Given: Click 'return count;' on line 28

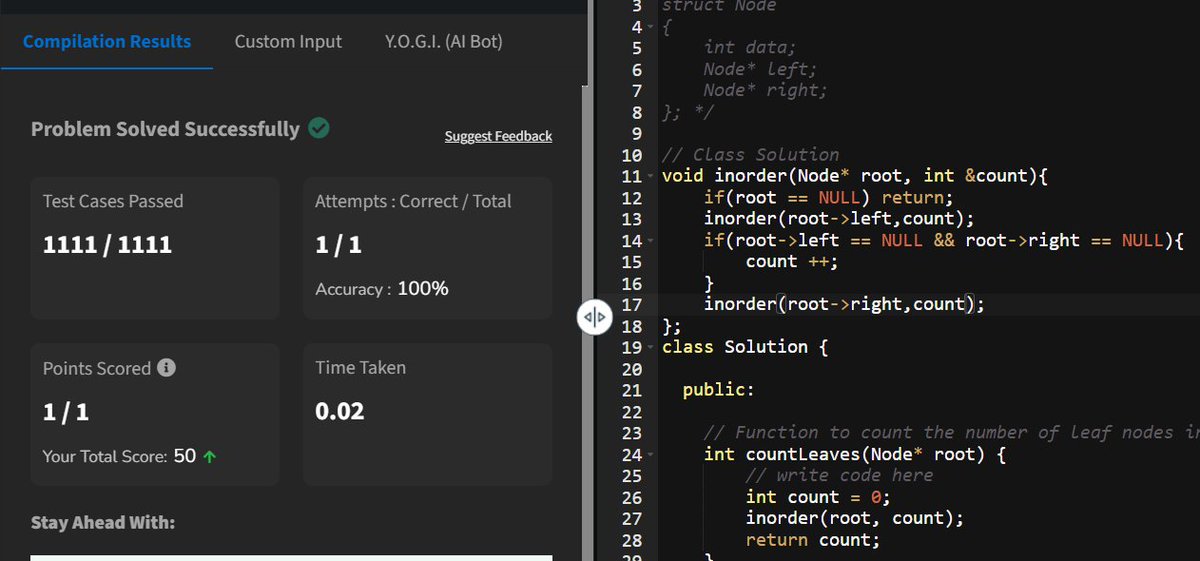Looking at the screenshot, I should [814, 540].
